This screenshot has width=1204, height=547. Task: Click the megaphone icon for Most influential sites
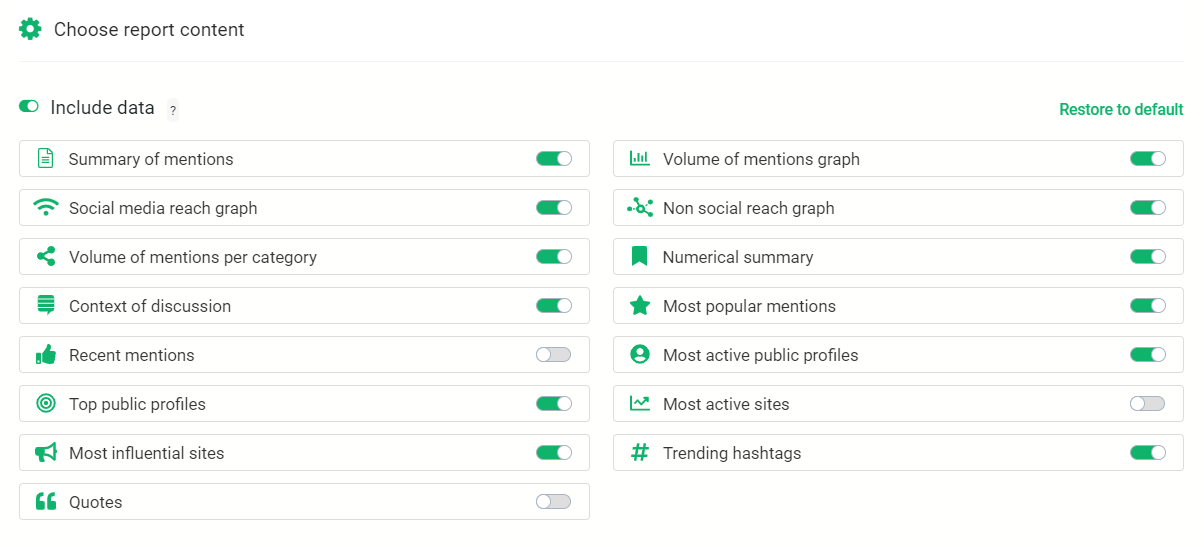[46, 453]
